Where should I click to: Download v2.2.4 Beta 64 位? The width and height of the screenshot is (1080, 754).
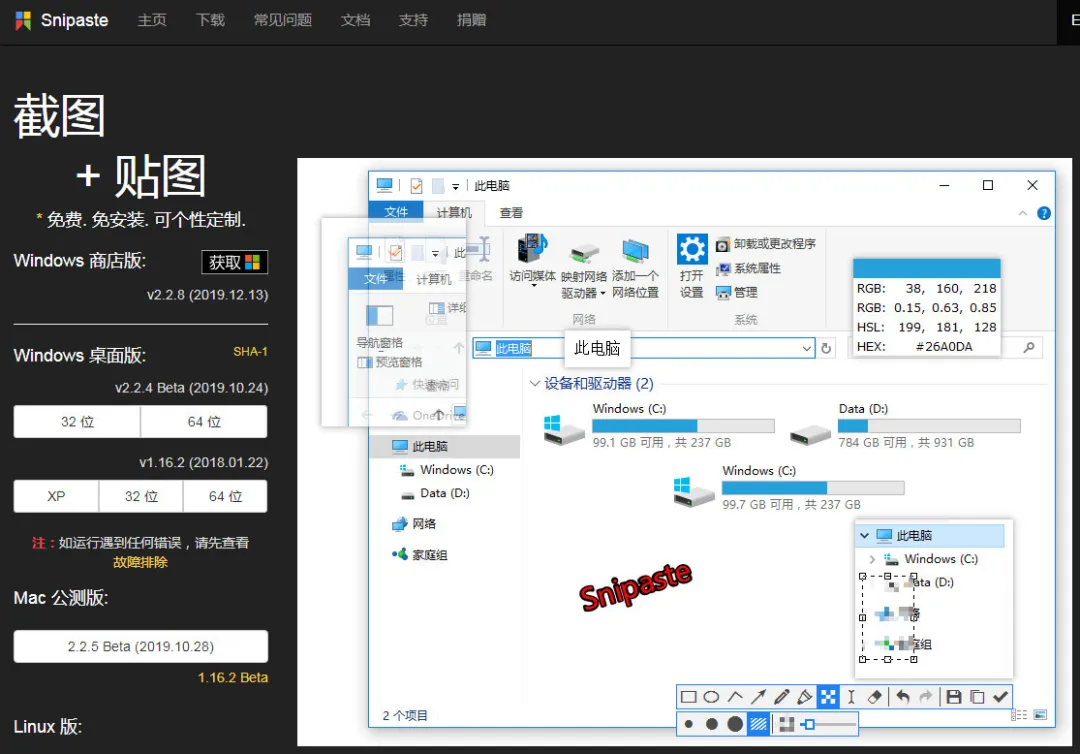coord(204,421)
